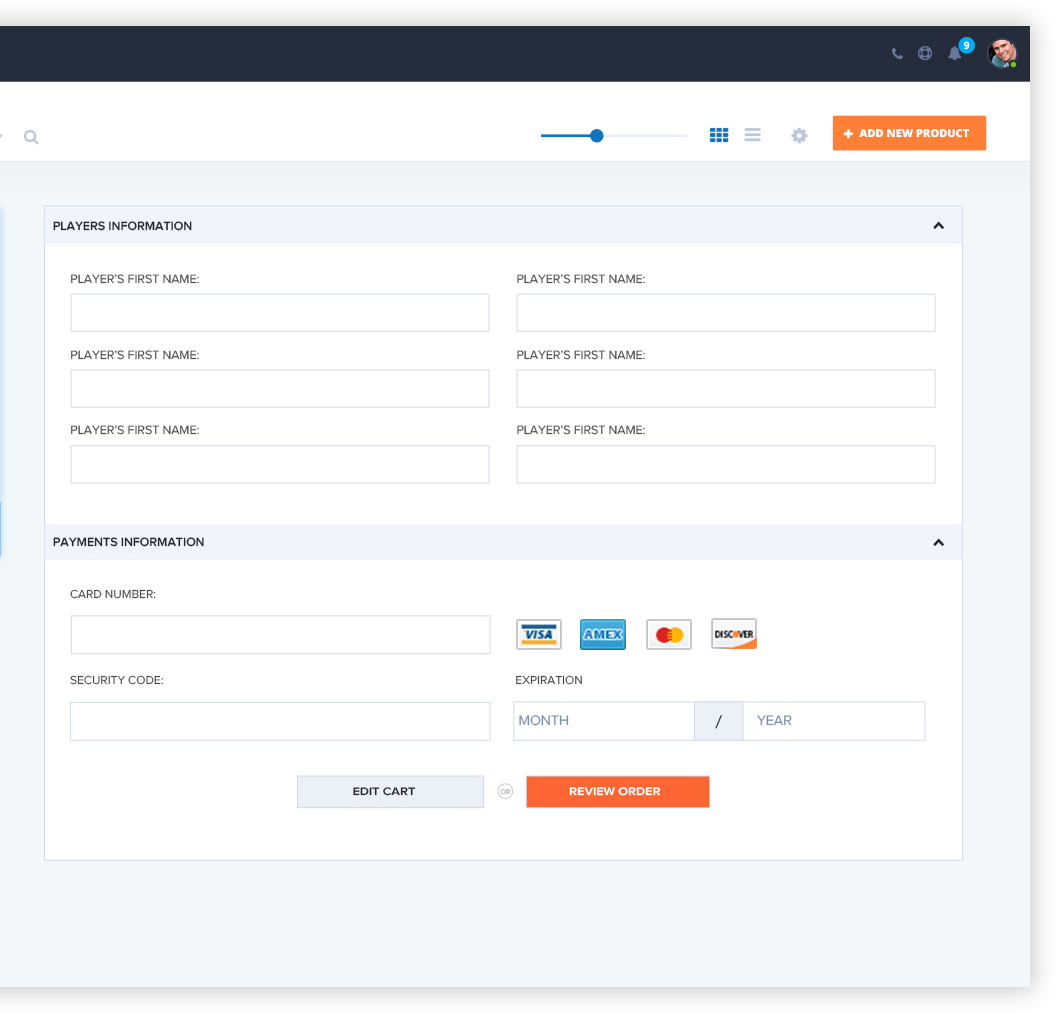The image size is (1056, 1013).
Task: Select the Discover card icon
Action: coord(734,634)
